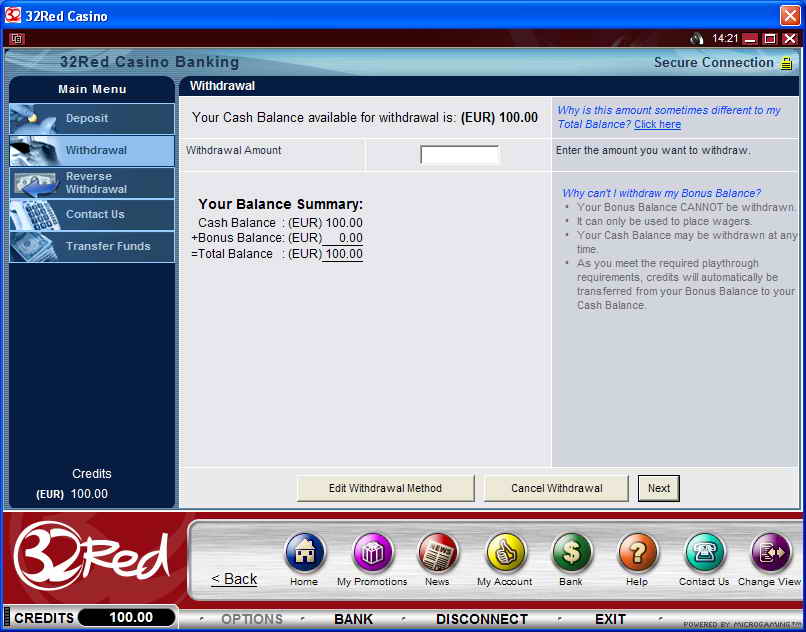Click EXIT in the bottom bar
The height and width of the screenshot is (632, 806).
point(610,619)
